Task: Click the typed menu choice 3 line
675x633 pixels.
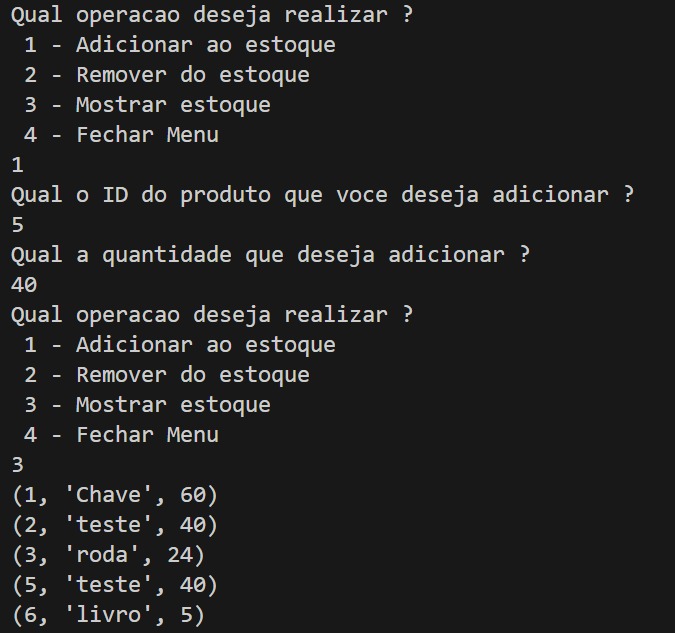Action: click(17, 464)
